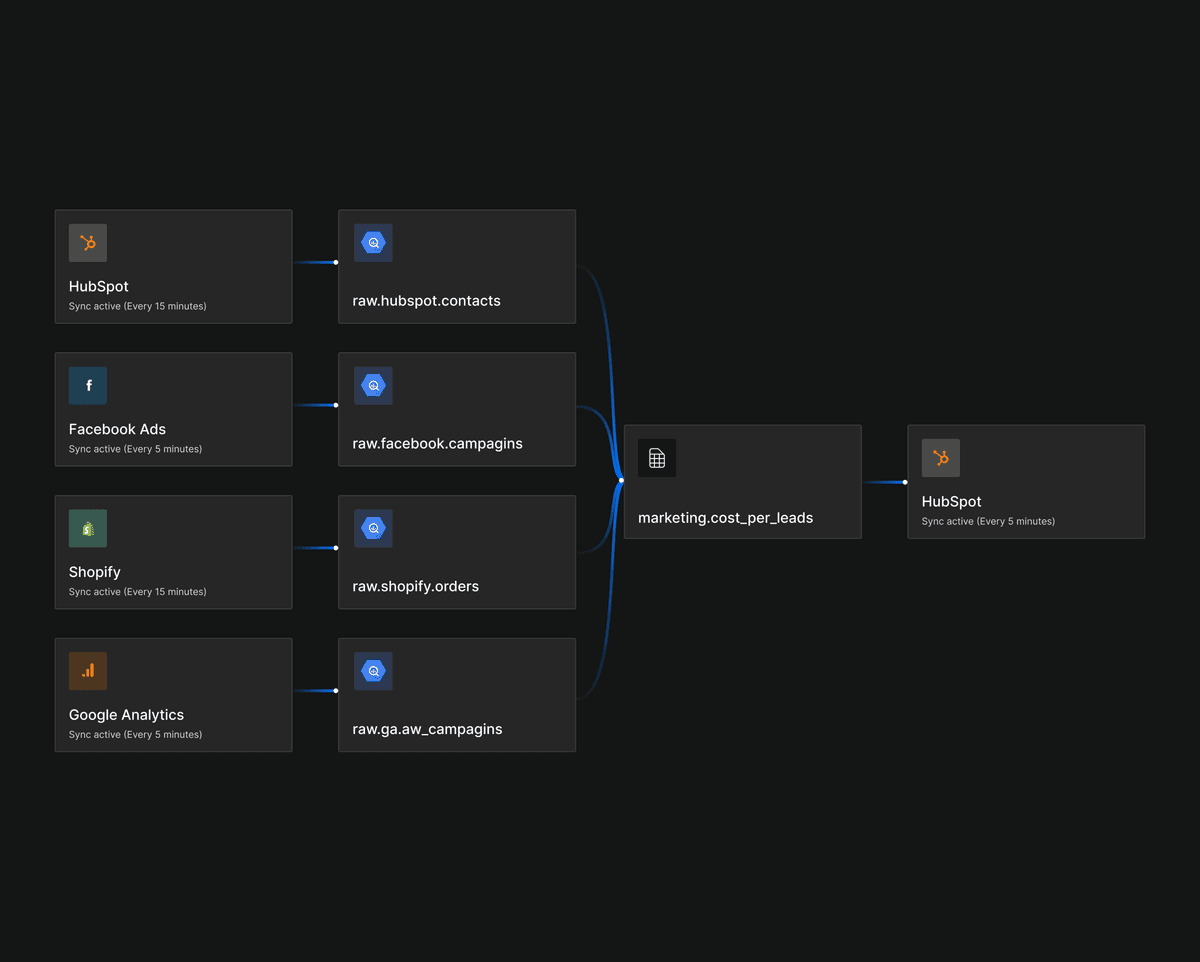This screenshot has height=962, width=1200.
Task: Click BigQuery icon on raw.hubspot.contacts node
Action: [x=373, y=243]
